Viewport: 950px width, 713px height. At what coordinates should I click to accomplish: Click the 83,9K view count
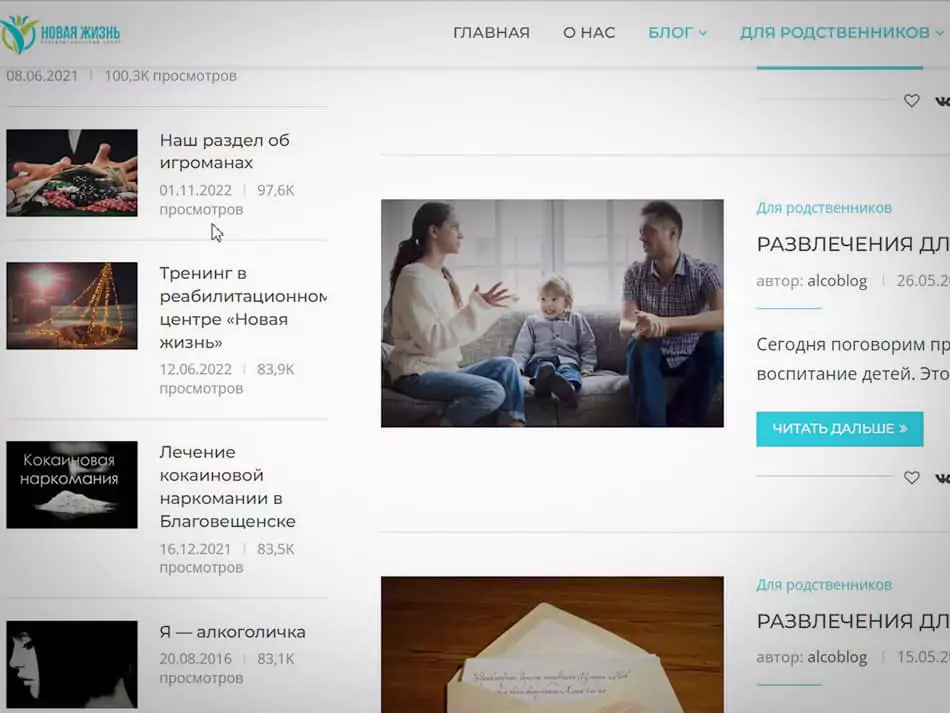coord(275,369)
